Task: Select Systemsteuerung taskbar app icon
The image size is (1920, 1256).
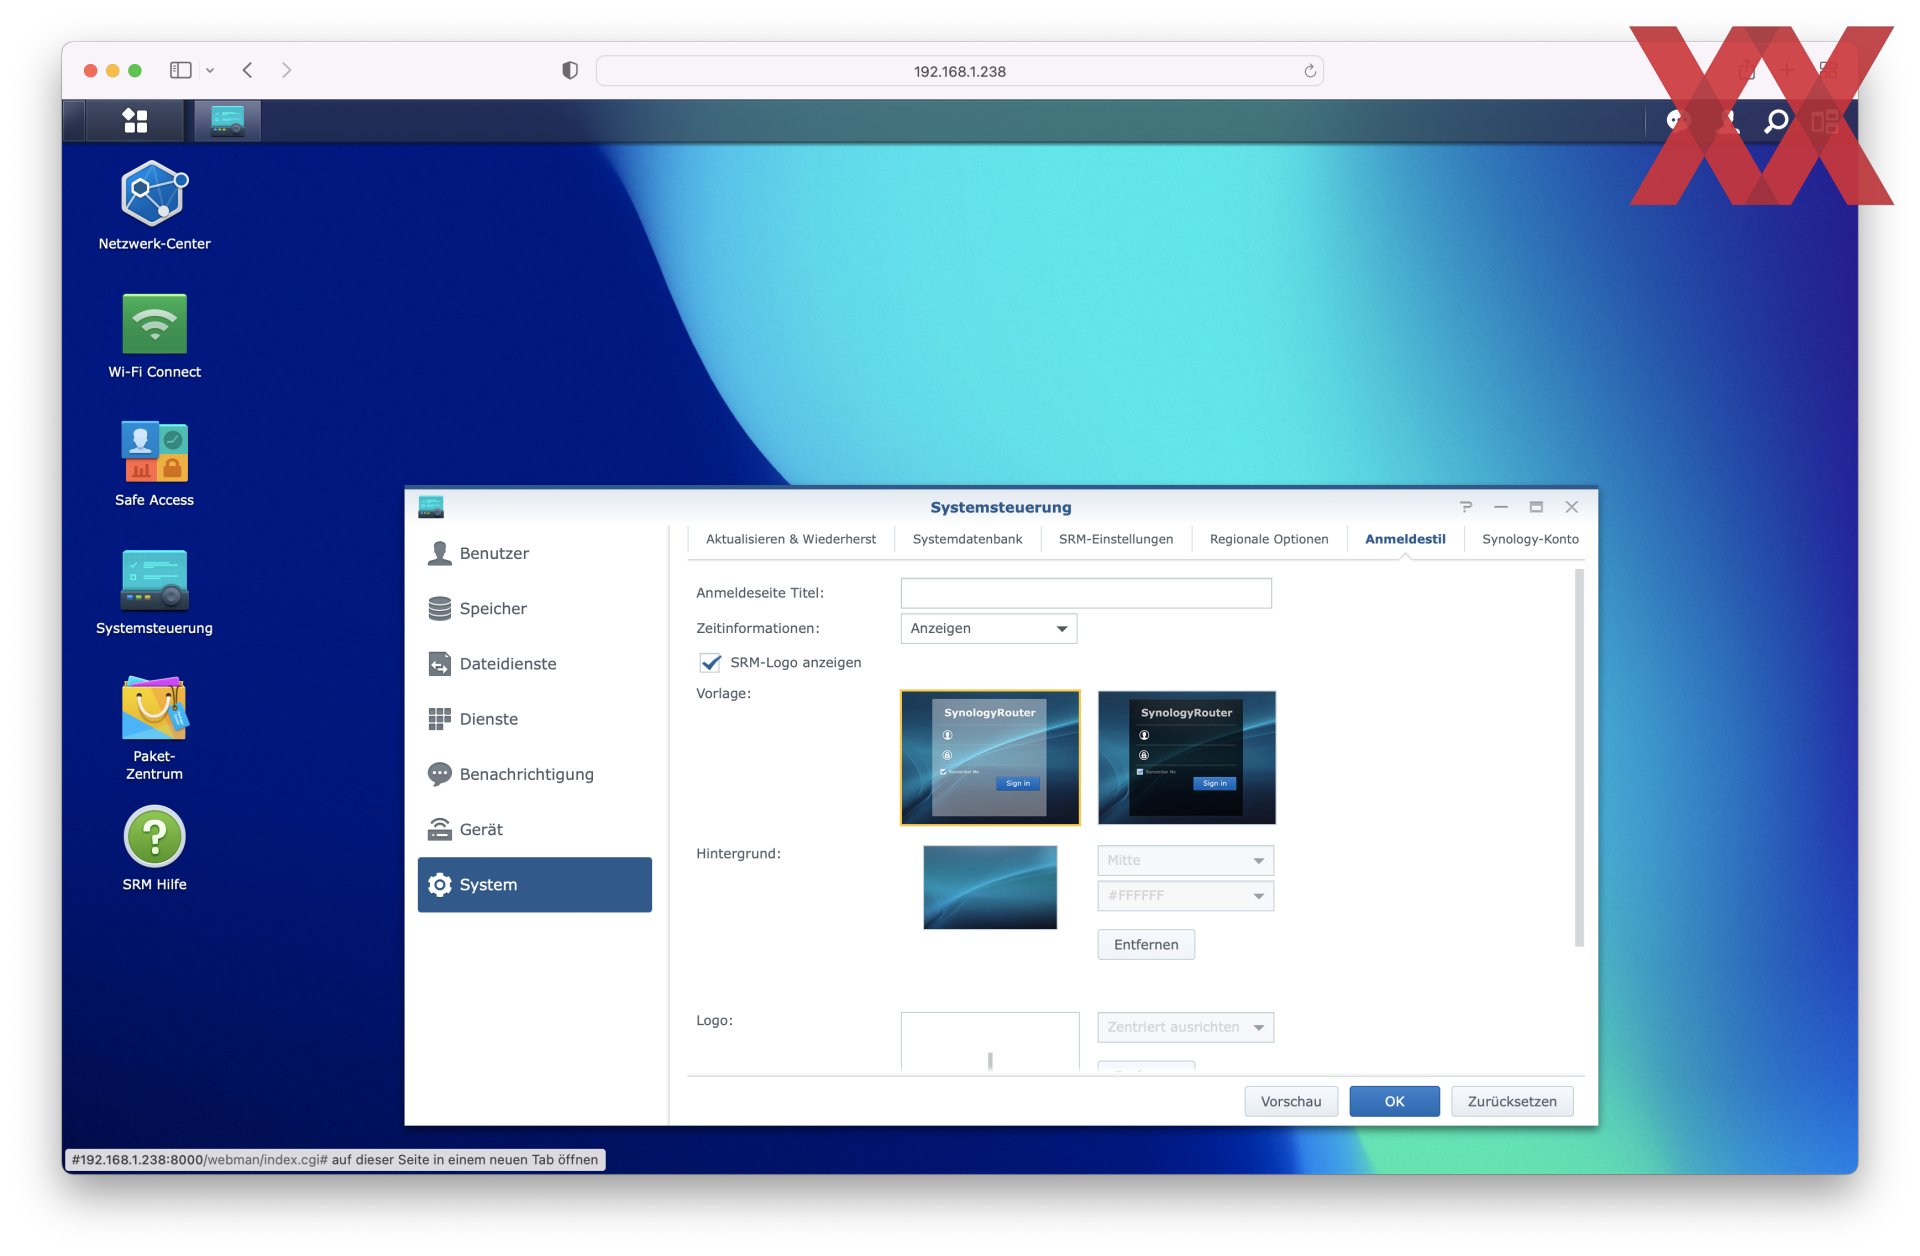Action: click(x=227, y=121)
